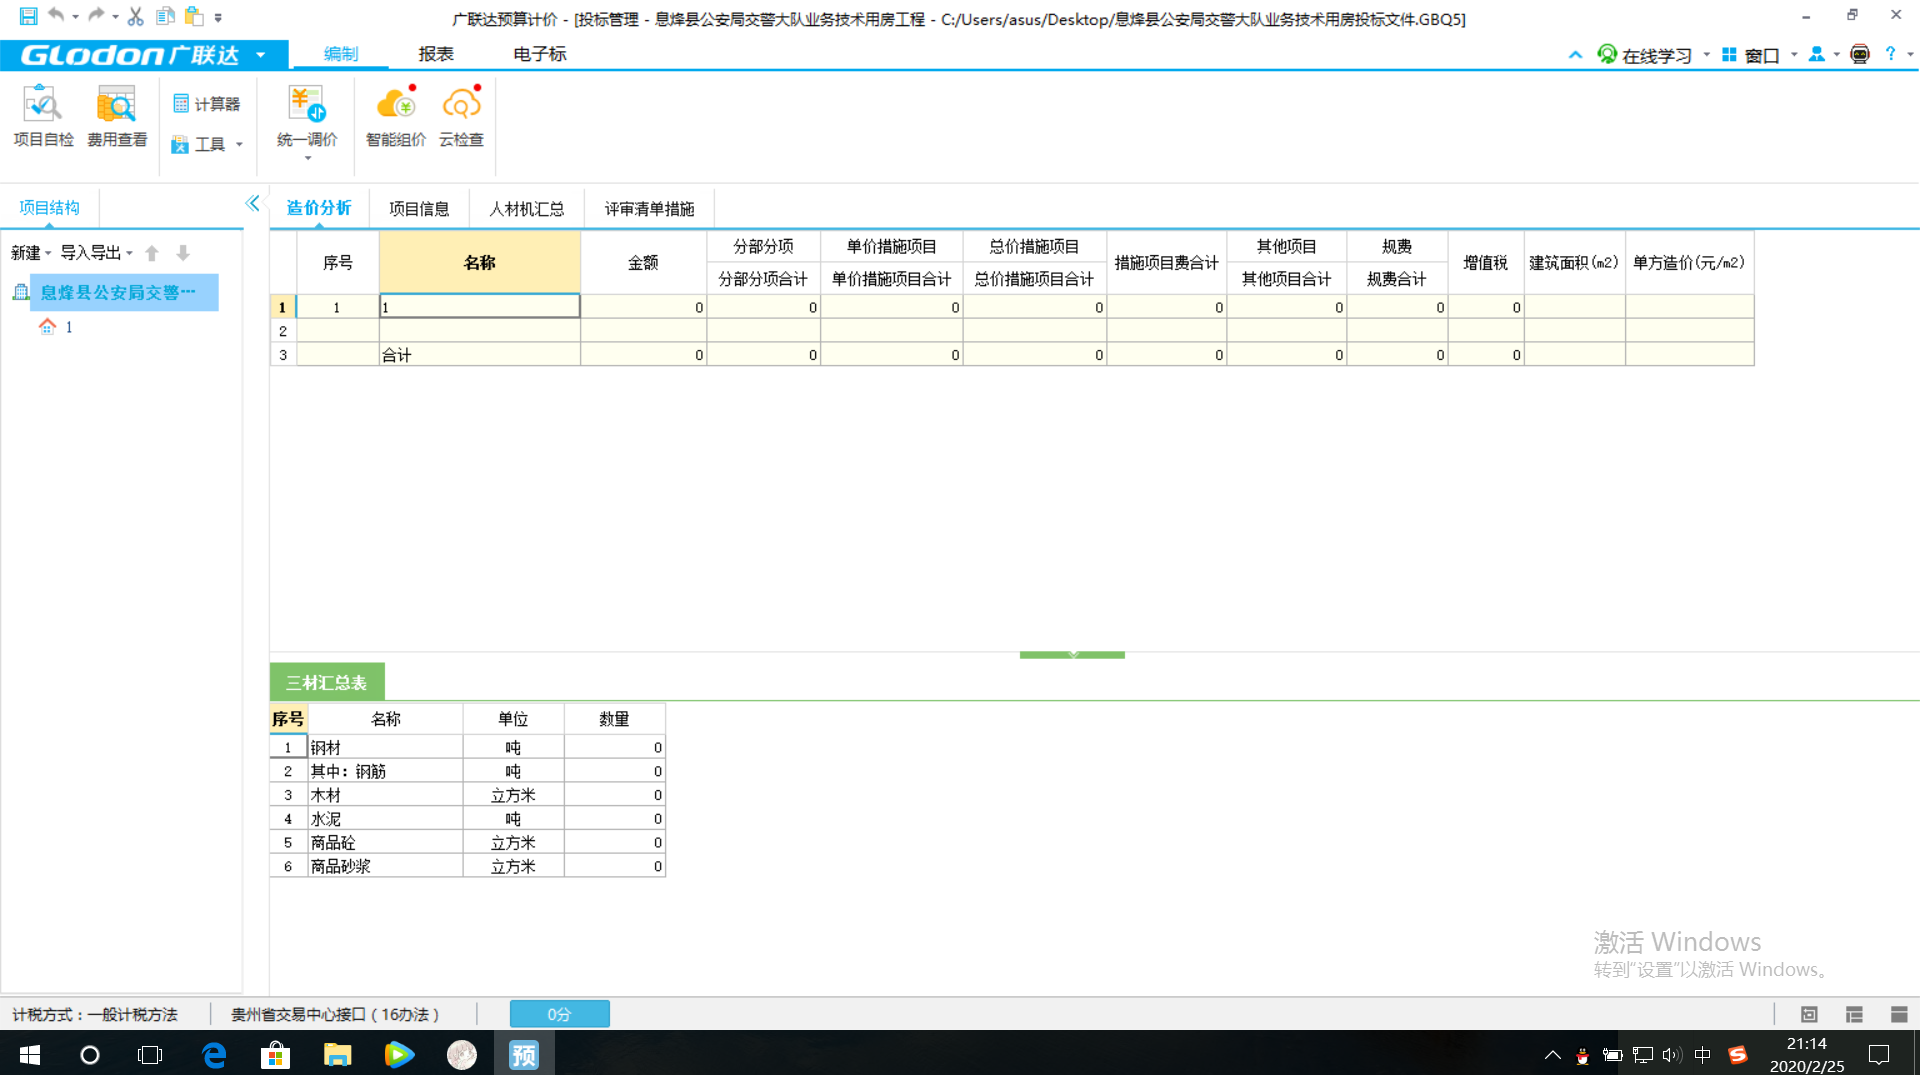Click the 合计 row cell

480,355
